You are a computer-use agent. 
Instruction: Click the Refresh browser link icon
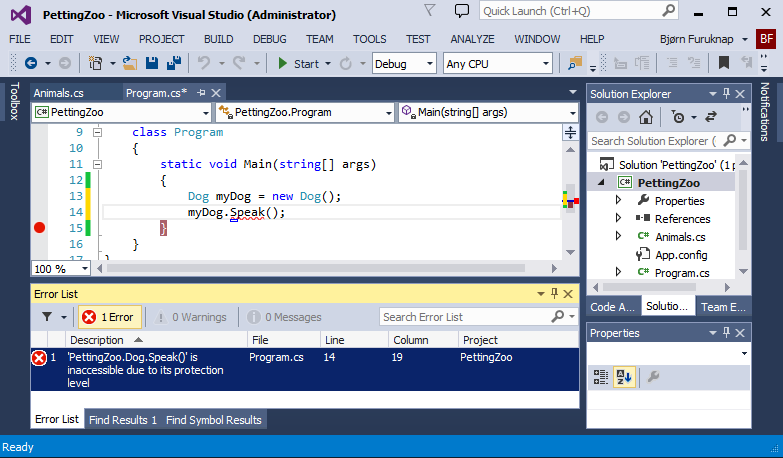346,64
